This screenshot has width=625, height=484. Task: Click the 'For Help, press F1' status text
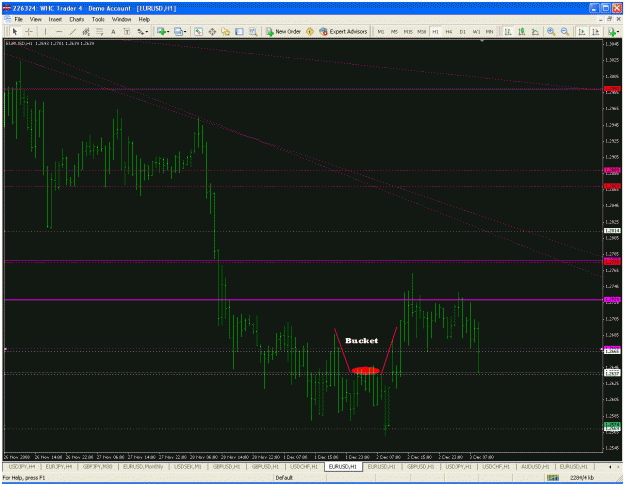tap(24, 478)
